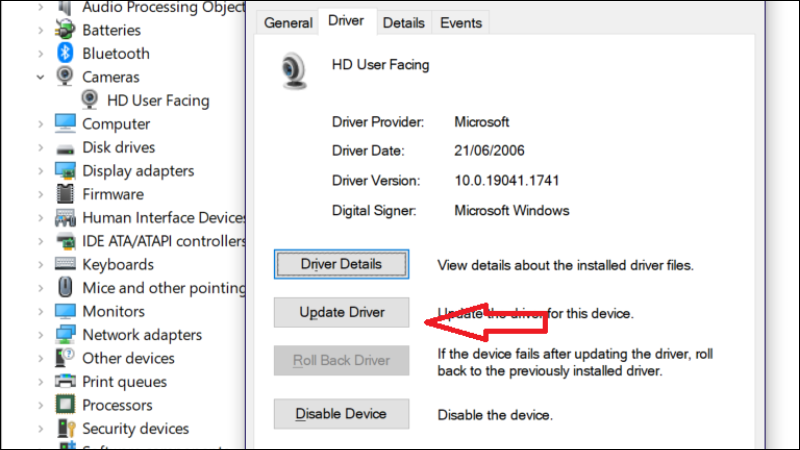800x450 pixels.
Task: Expand the Network adapters node
Action: [40, 335]
